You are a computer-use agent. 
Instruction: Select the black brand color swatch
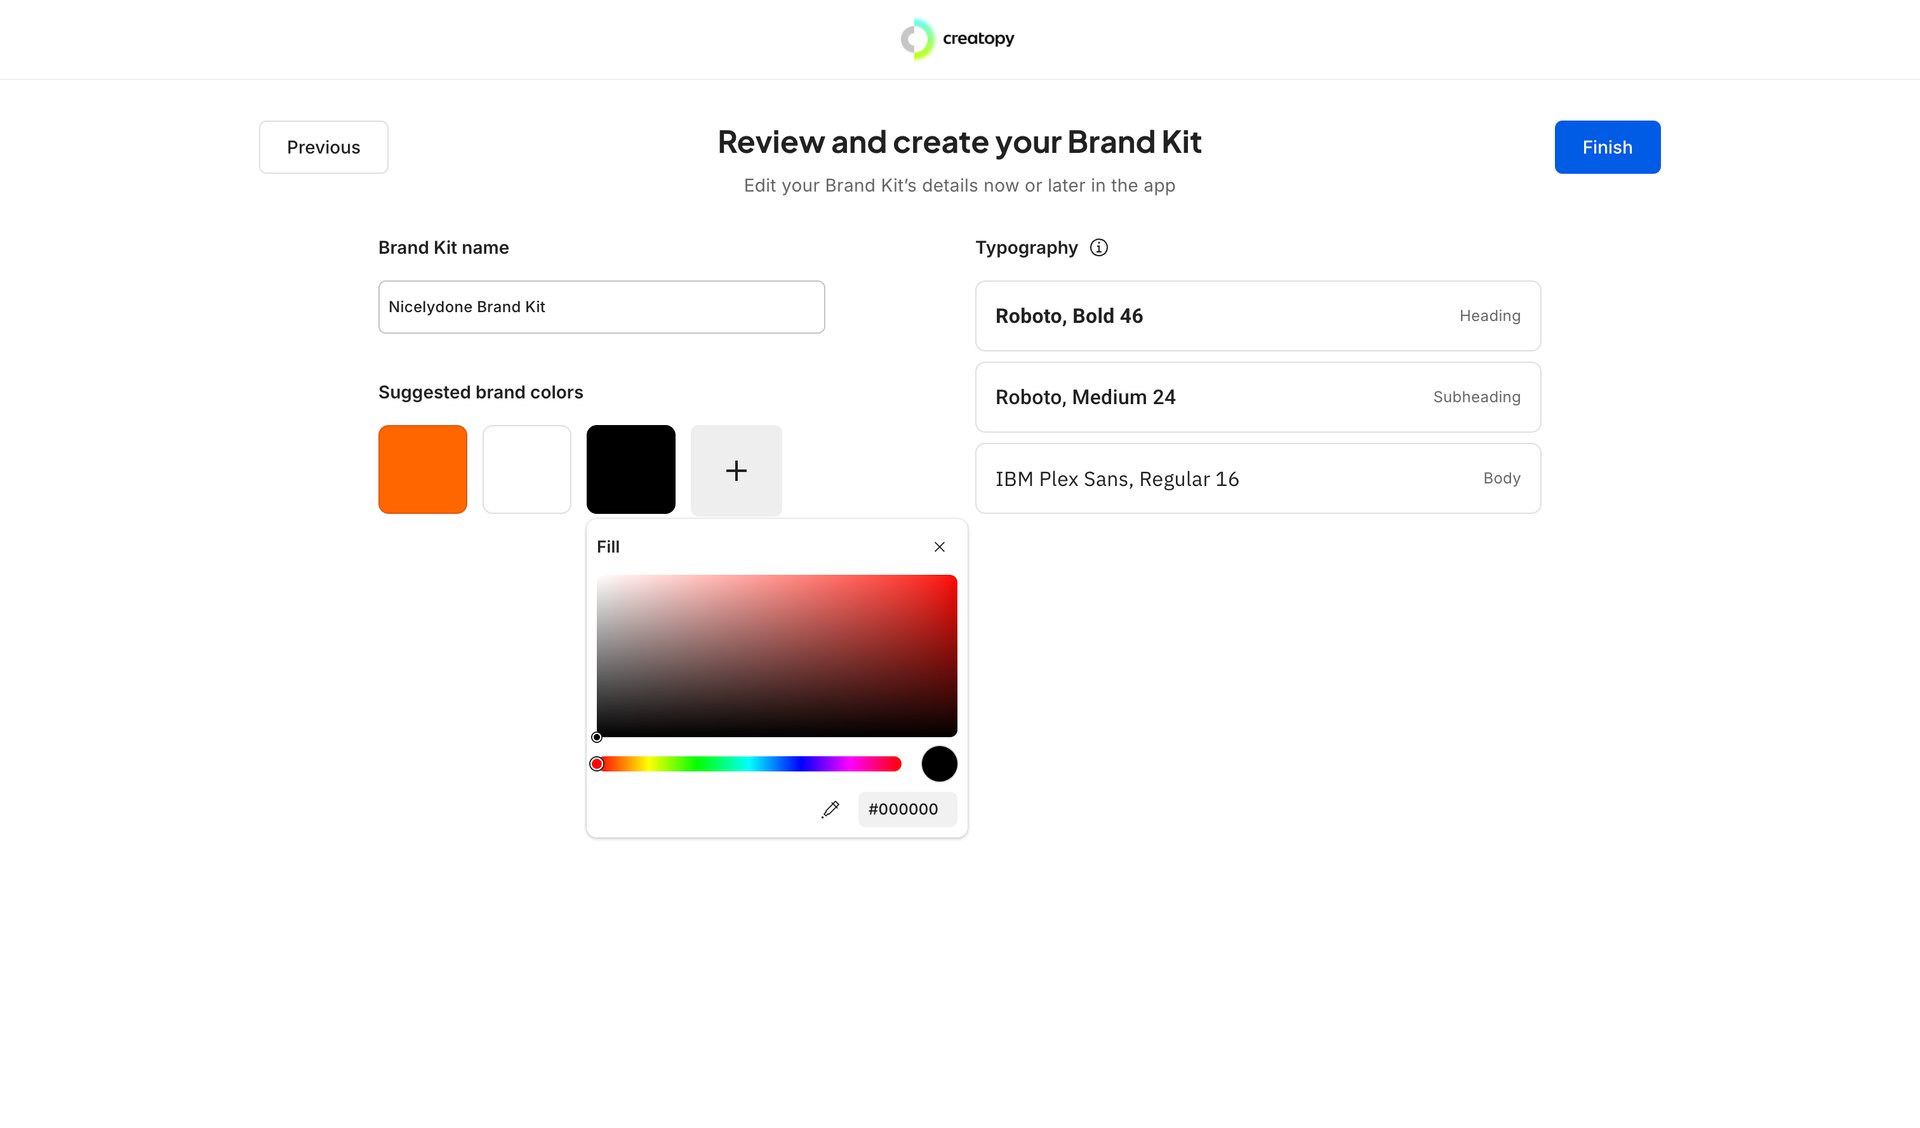point(630,469)
